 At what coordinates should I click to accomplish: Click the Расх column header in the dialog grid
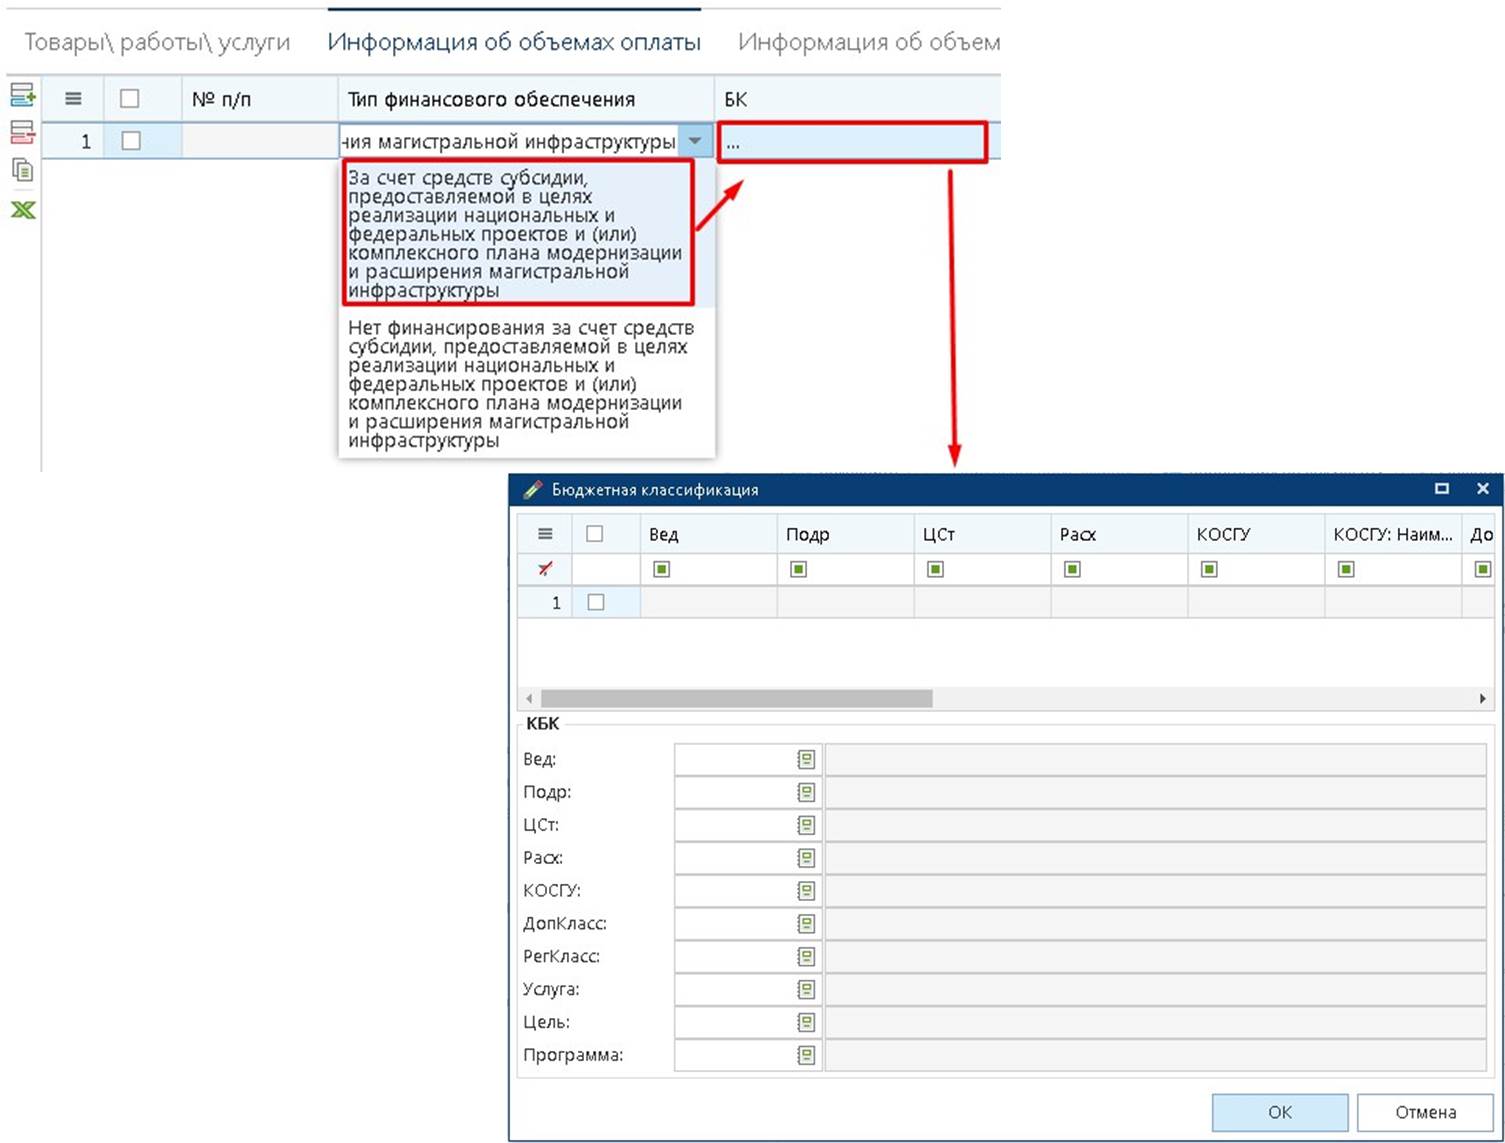1120,534
